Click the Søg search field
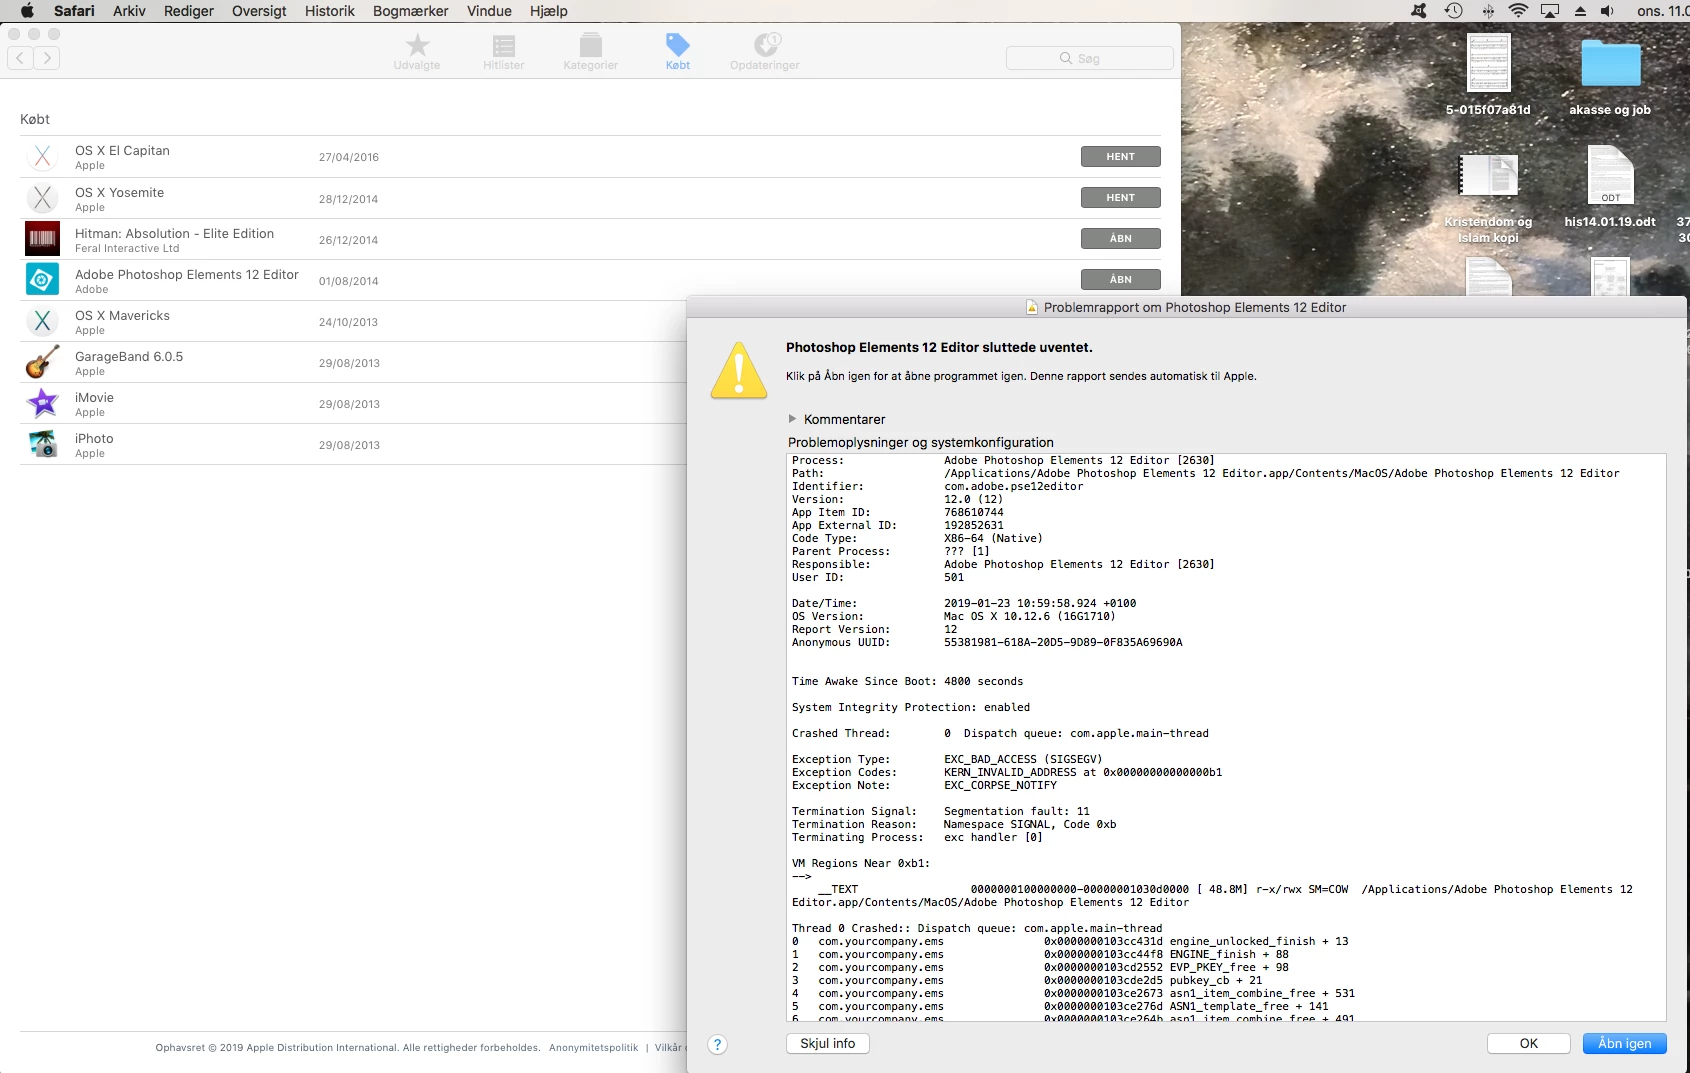The height and width of the screenshot is (1073, 1690). coord(1089,58)
